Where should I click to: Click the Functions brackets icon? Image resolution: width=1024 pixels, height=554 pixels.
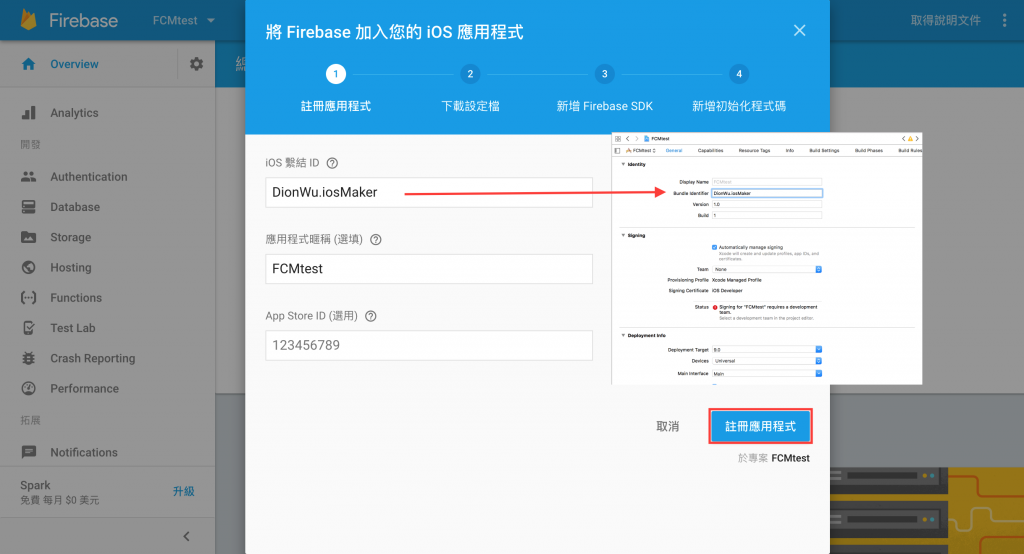[29, 298]
